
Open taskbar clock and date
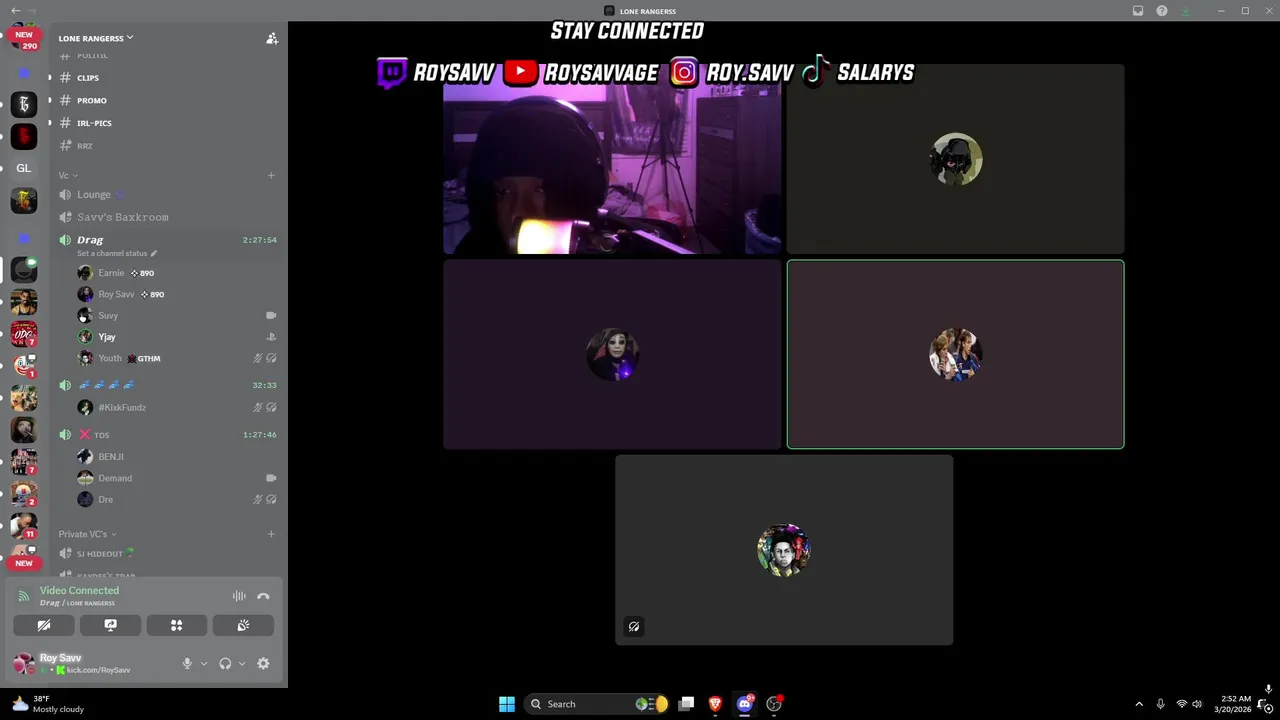pos(1235,704)
